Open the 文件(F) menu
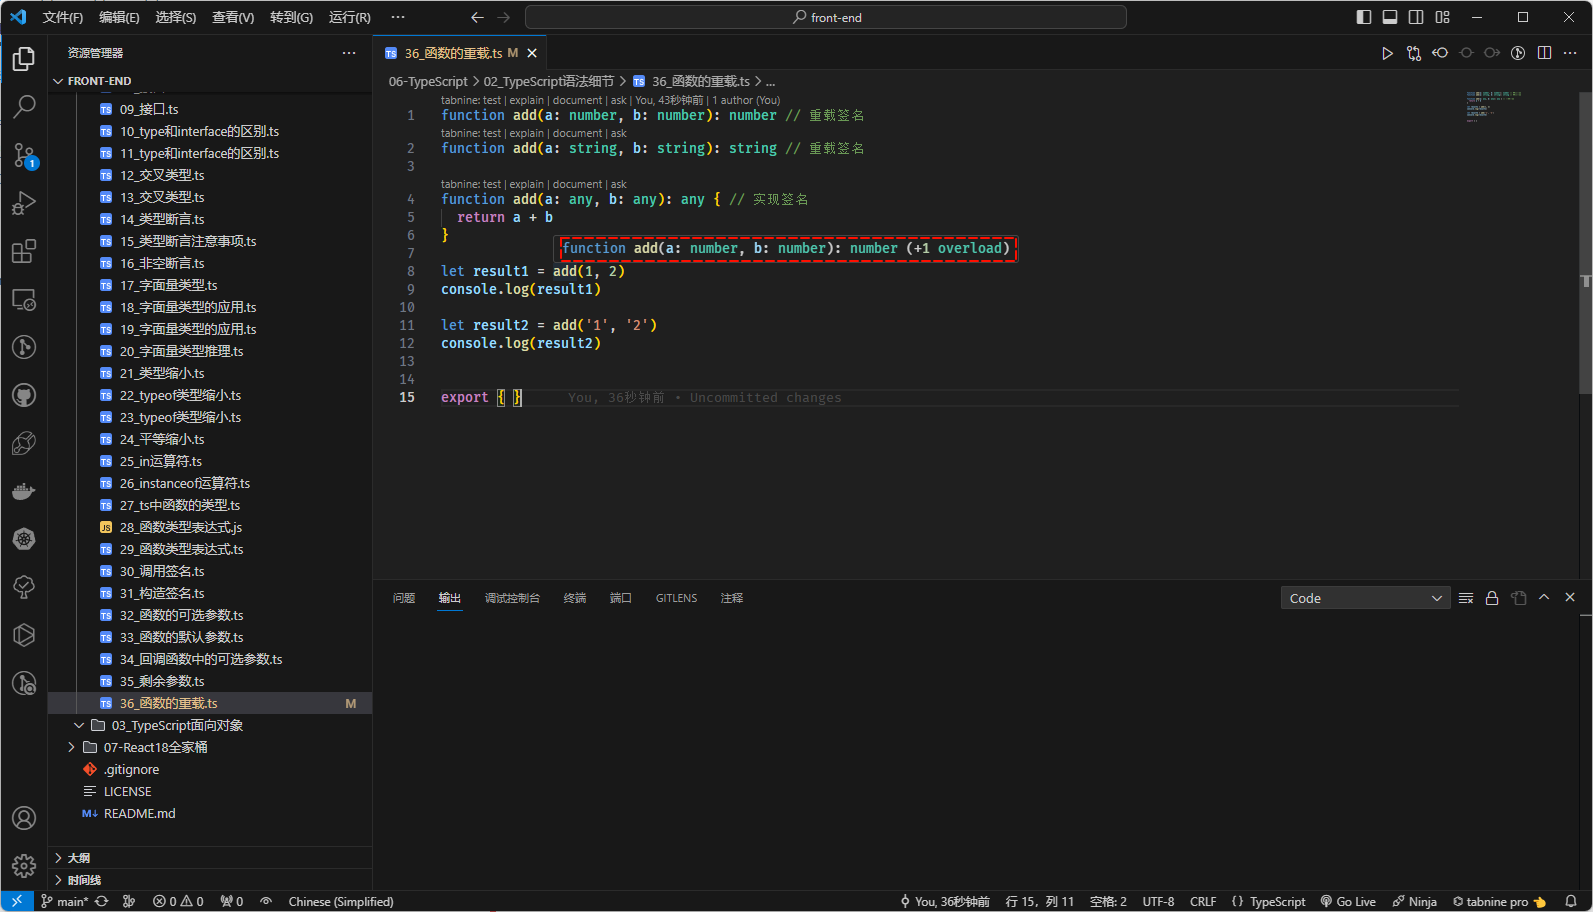 pyautogui.click(x=62, y=17)
